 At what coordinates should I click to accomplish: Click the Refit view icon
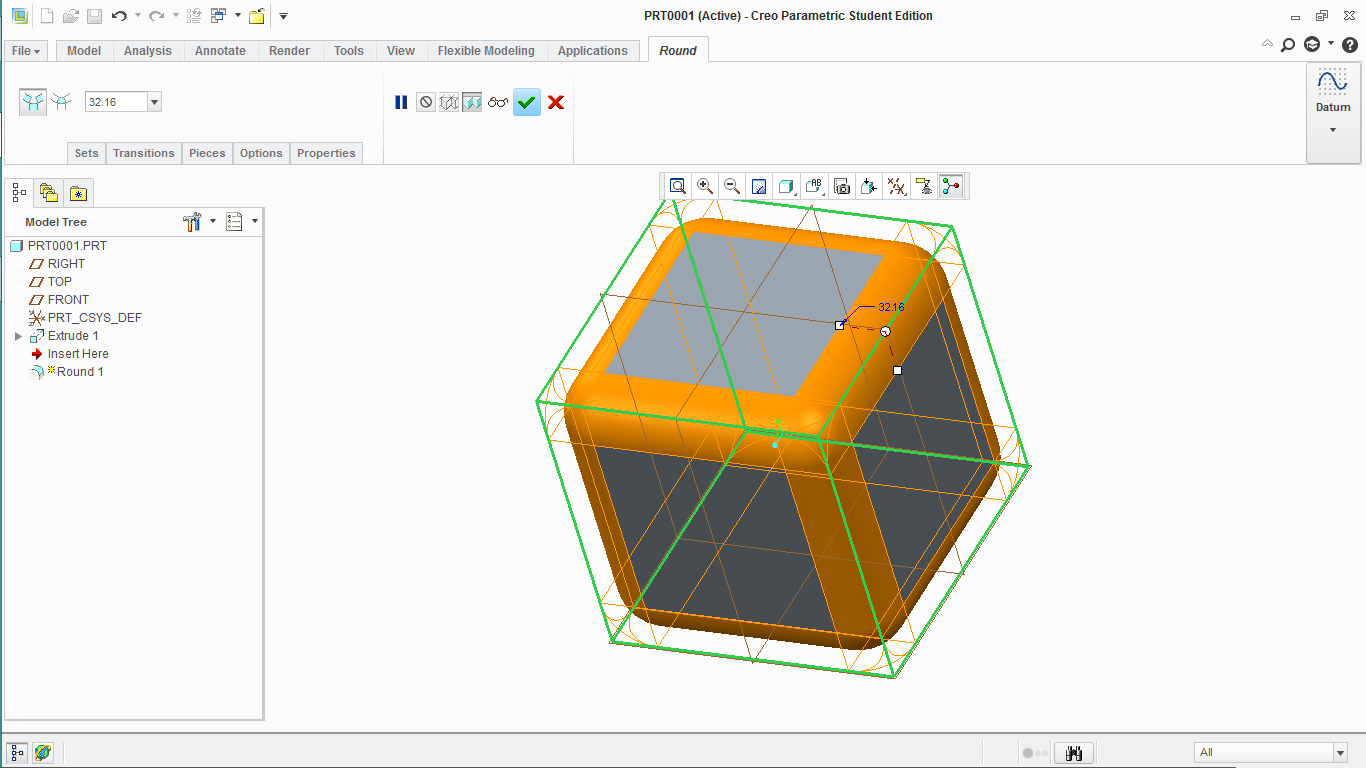click(x=678, y=186)
